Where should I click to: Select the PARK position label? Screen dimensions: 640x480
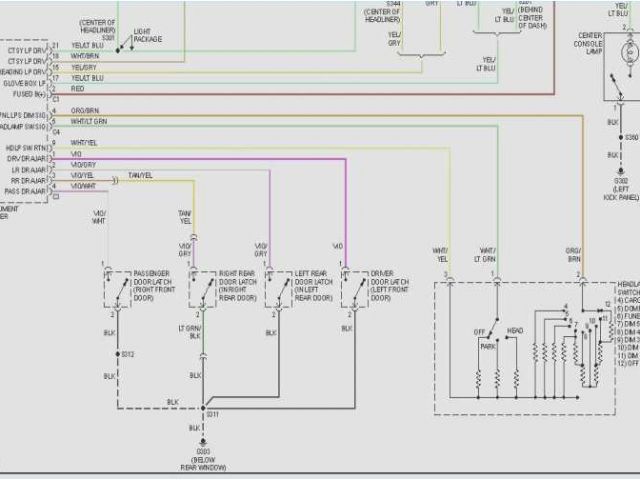pyautogui.click(x=488, y=347)
